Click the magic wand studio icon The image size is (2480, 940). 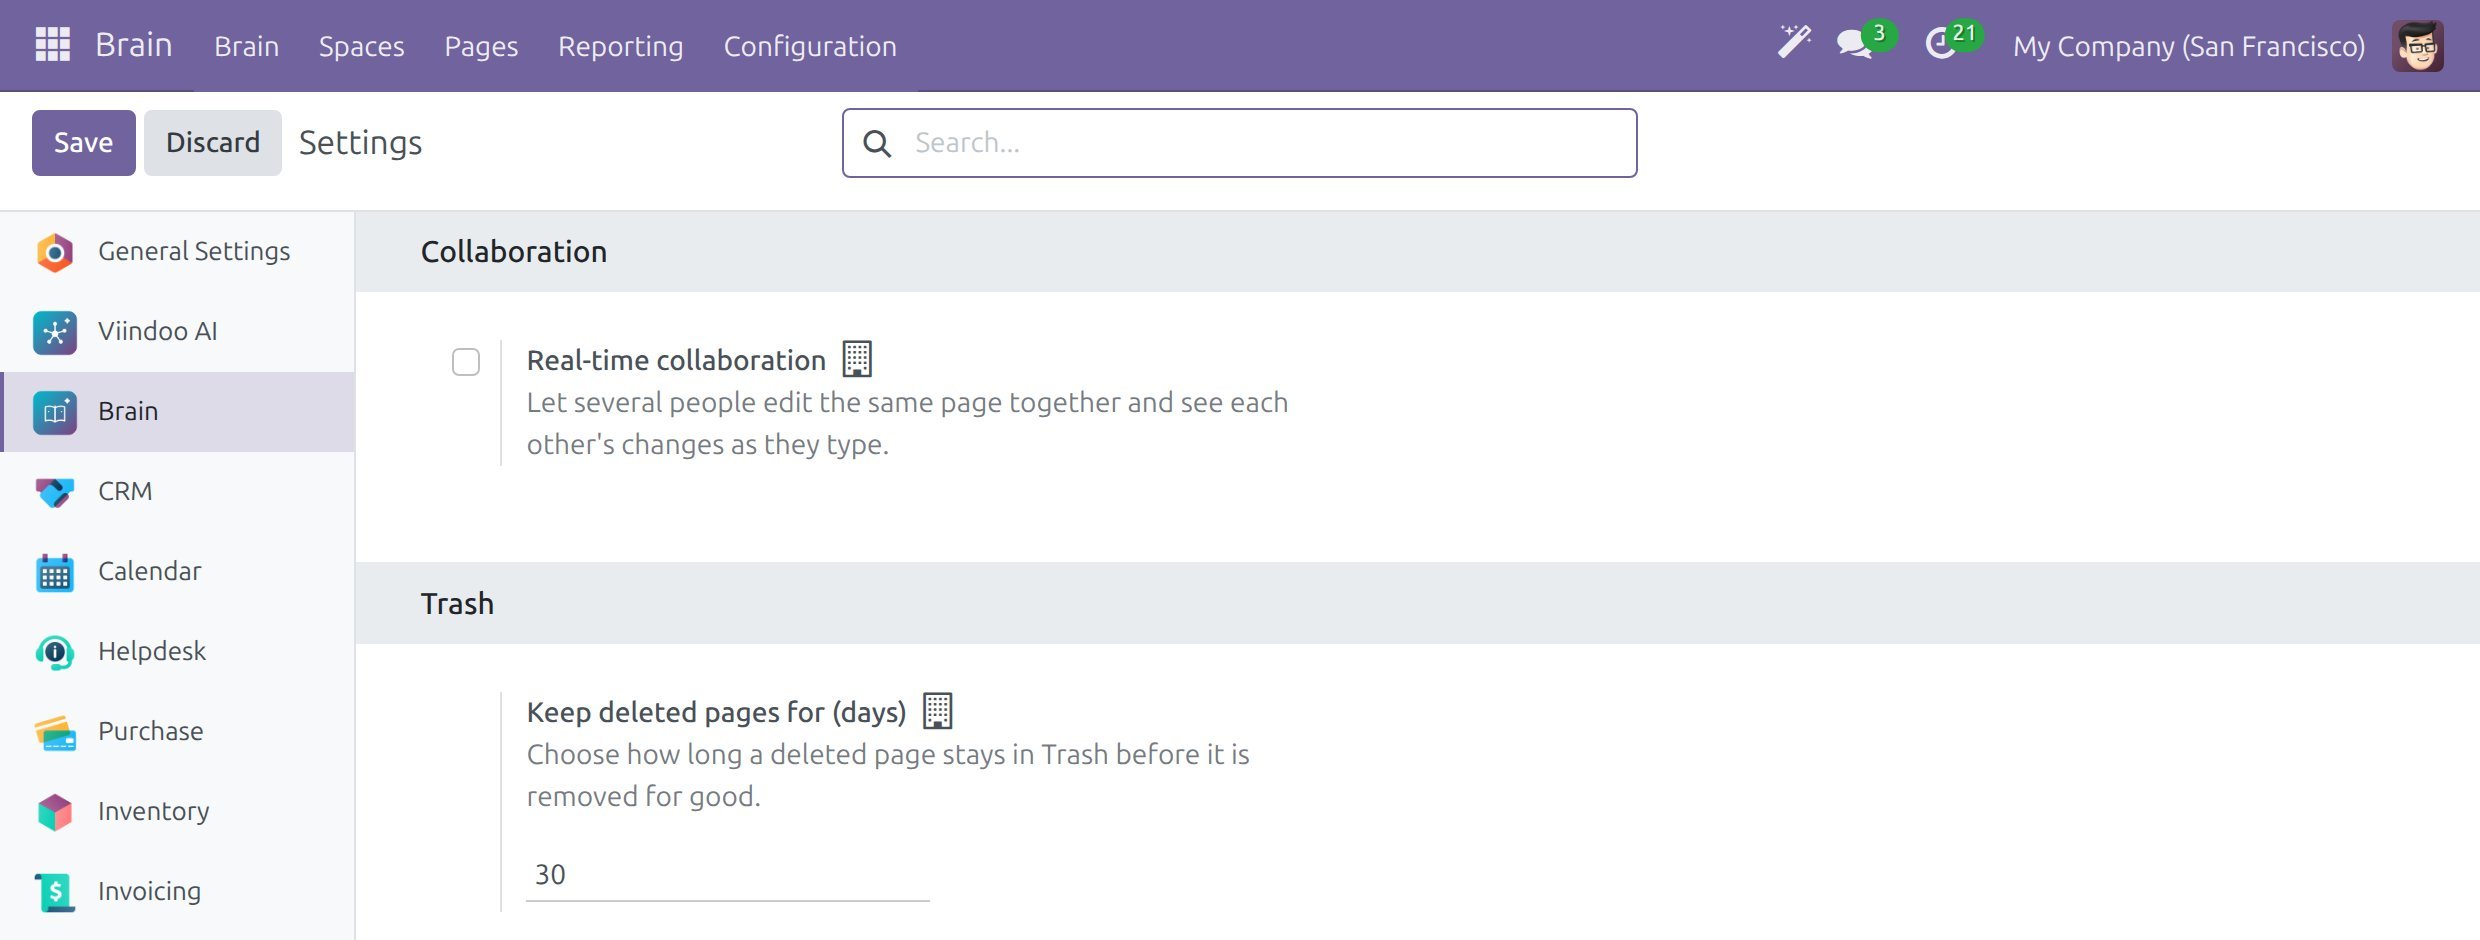point(1794,43)
